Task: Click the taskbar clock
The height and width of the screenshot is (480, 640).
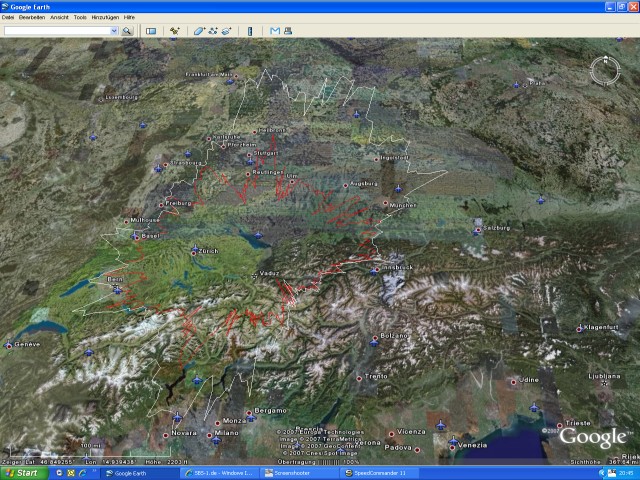Action: pos(625,473)
